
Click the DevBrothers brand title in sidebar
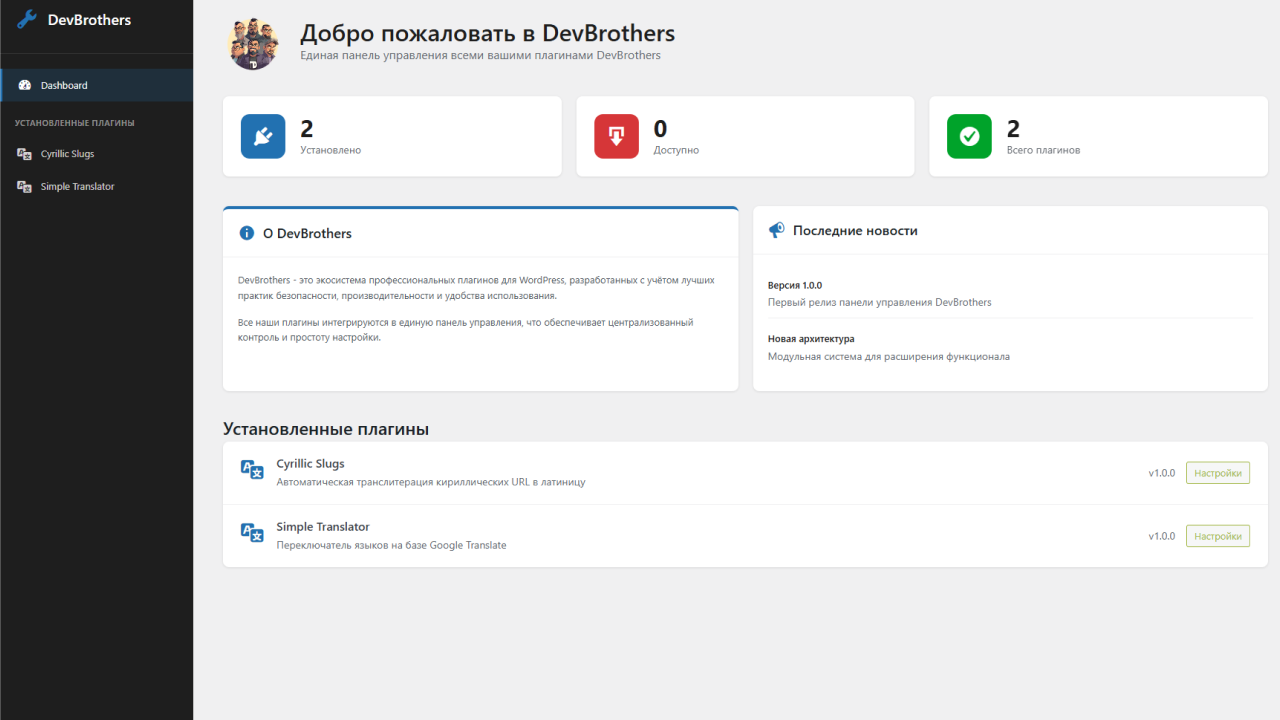[89, 19]
